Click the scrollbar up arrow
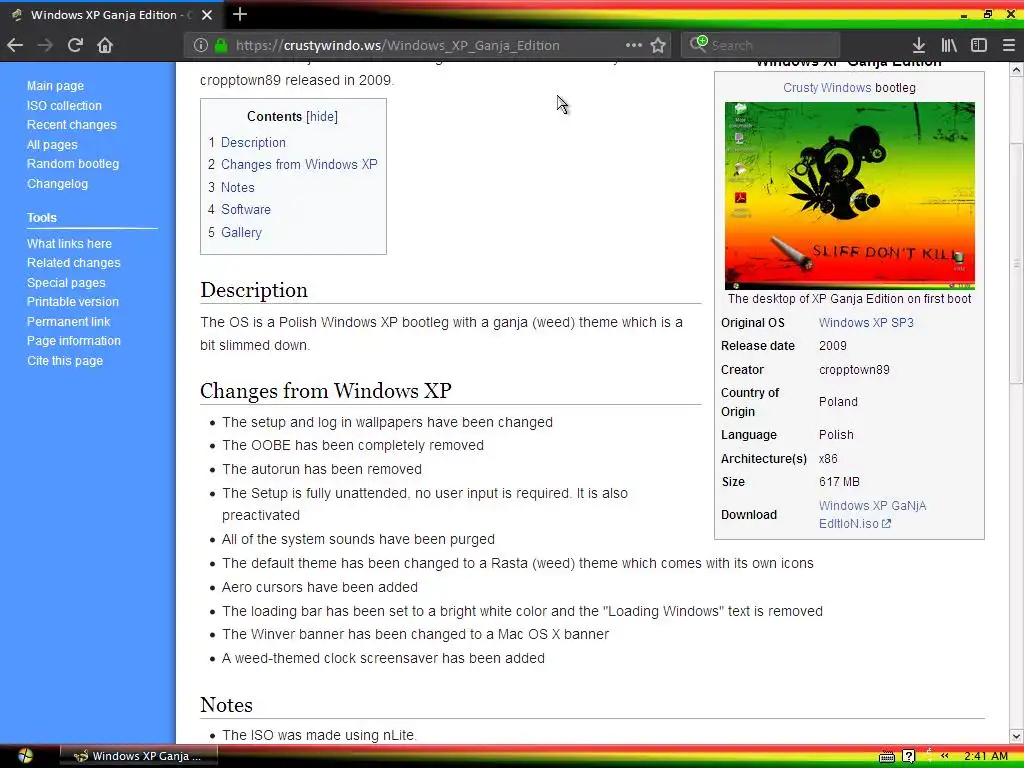1024x768 pixels. [1016, 69]
